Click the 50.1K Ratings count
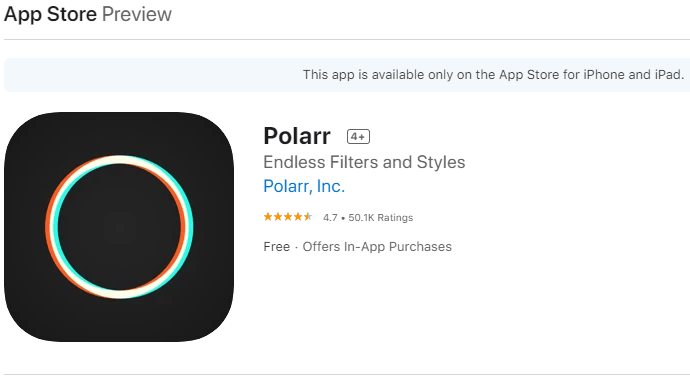This screenshot has width=690, height=379. click(x=381, y=217)
